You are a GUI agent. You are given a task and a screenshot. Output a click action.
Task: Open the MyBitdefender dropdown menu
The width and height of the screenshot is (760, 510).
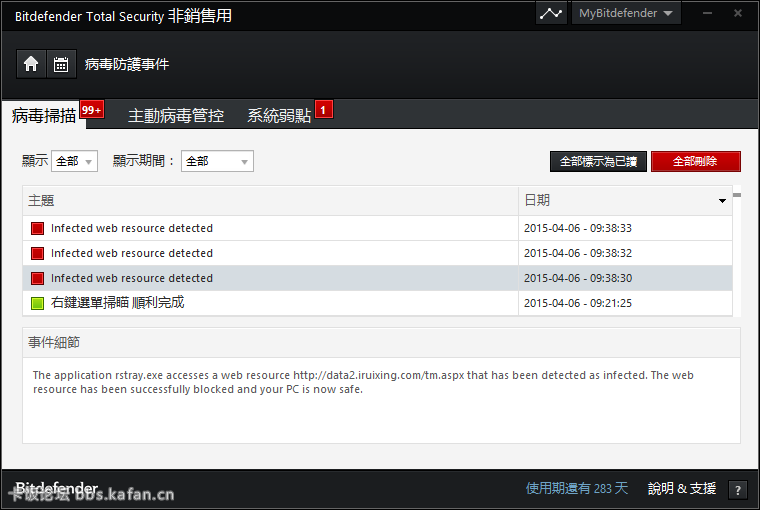pyautogui.click(x=626, y=14)
